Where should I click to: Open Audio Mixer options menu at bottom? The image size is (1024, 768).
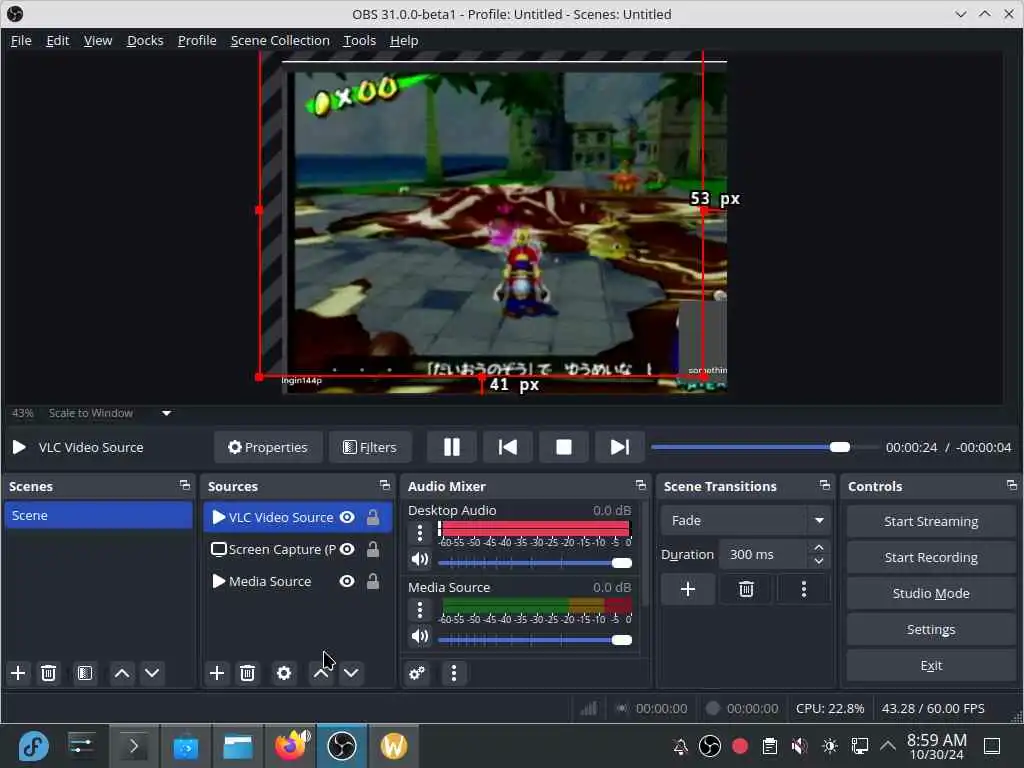pos(454,673)
